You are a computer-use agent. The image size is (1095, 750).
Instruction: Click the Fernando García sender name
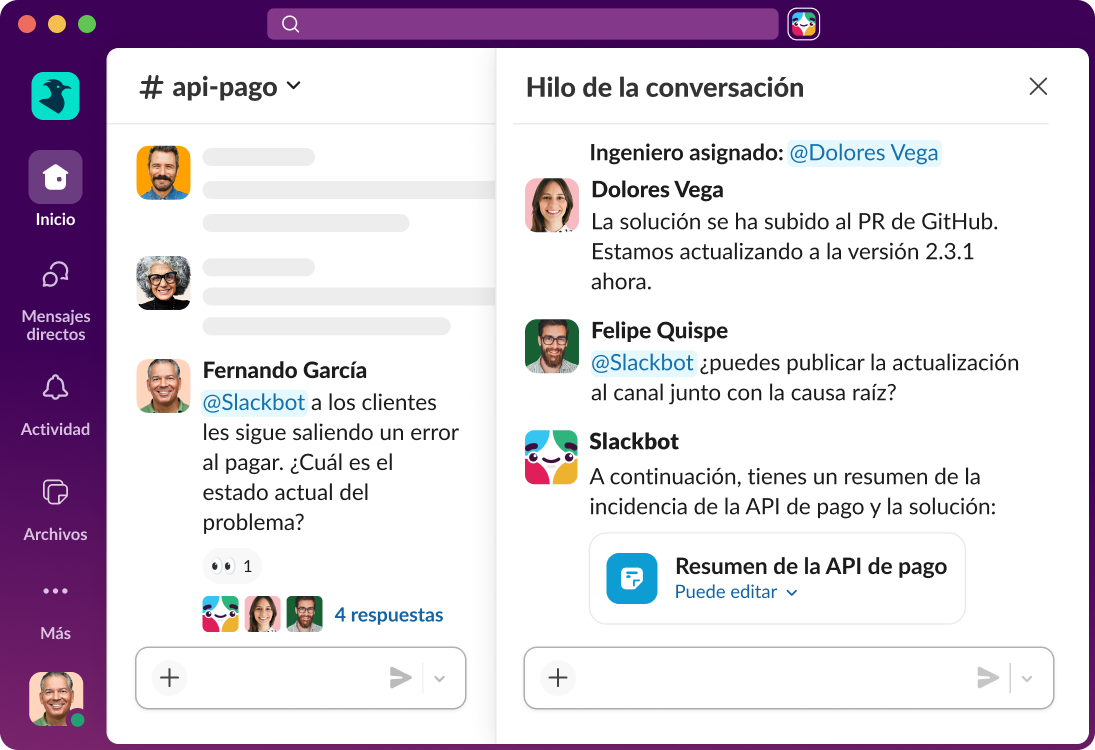[x=284, y=370]
